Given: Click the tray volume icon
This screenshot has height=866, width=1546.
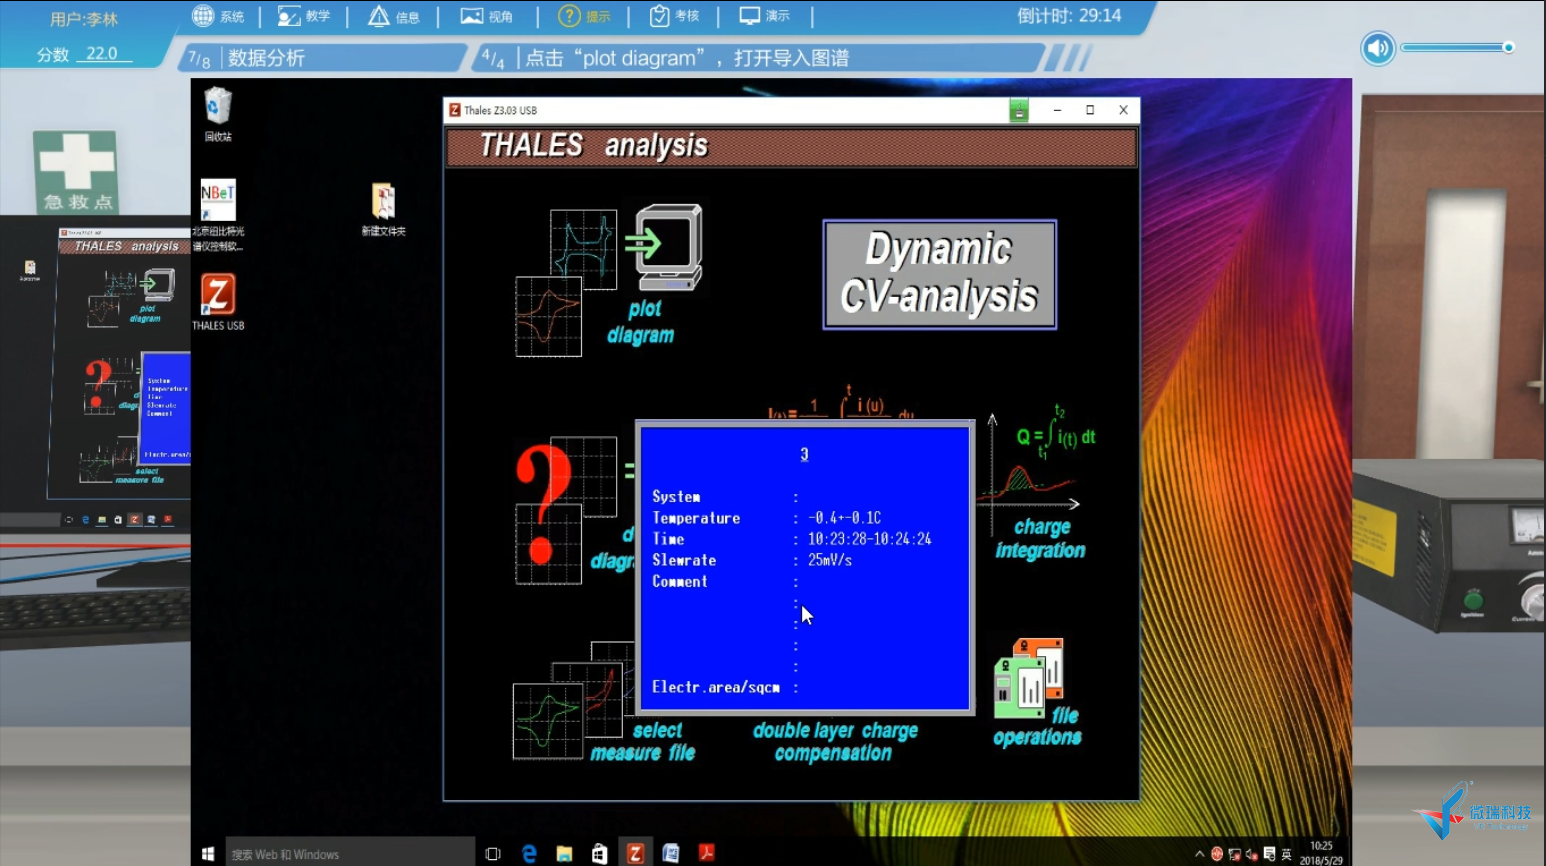Looking at the screenshot, I should tap(1251, 854).
